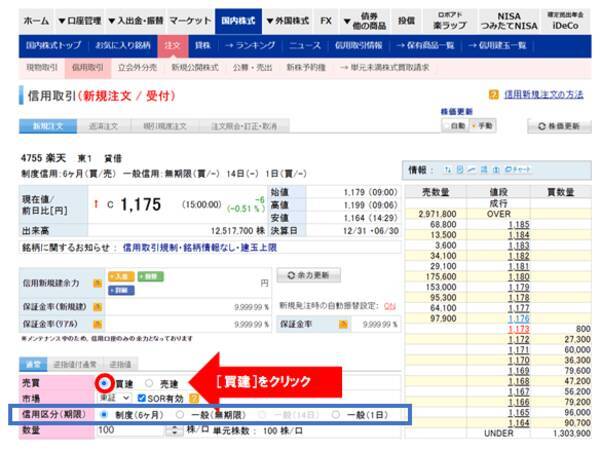Screen dimensions: 600x450
Task: Choose the 一般(1日) credit type option
Action: tap(336, 414)
